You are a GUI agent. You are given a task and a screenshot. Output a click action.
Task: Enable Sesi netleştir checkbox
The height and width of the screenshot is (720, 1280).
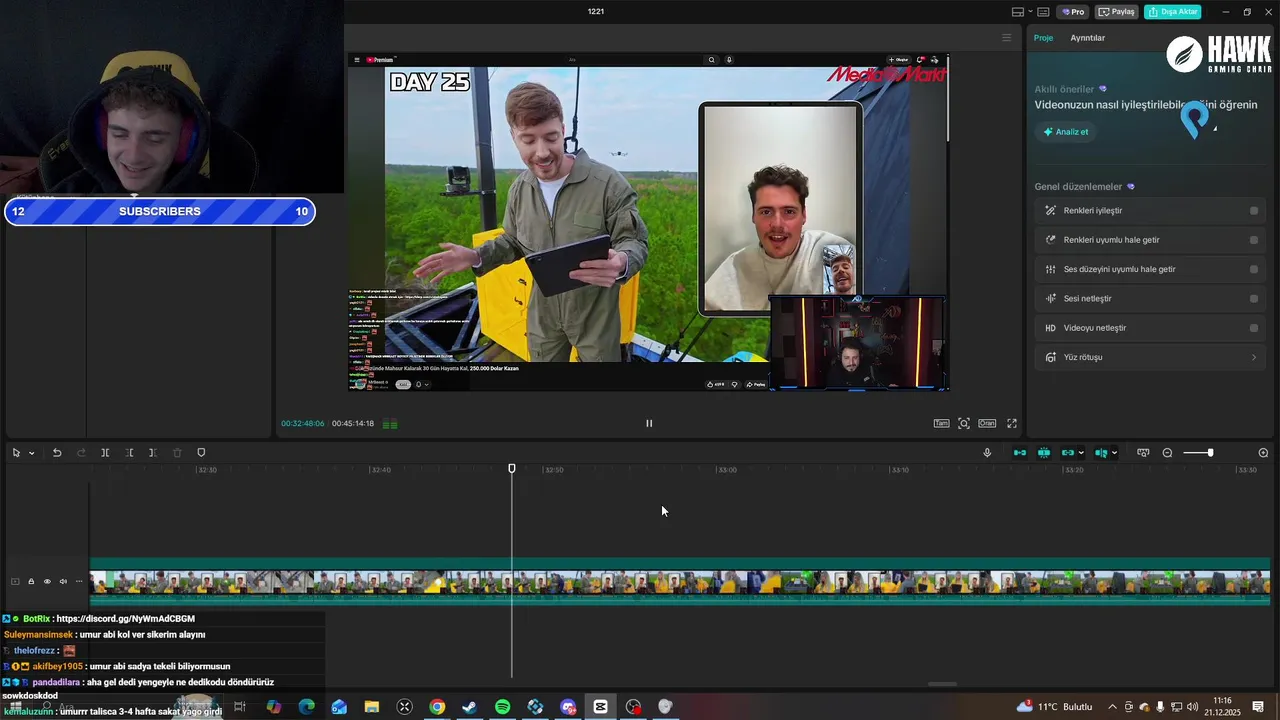[x=1254, y=298]
